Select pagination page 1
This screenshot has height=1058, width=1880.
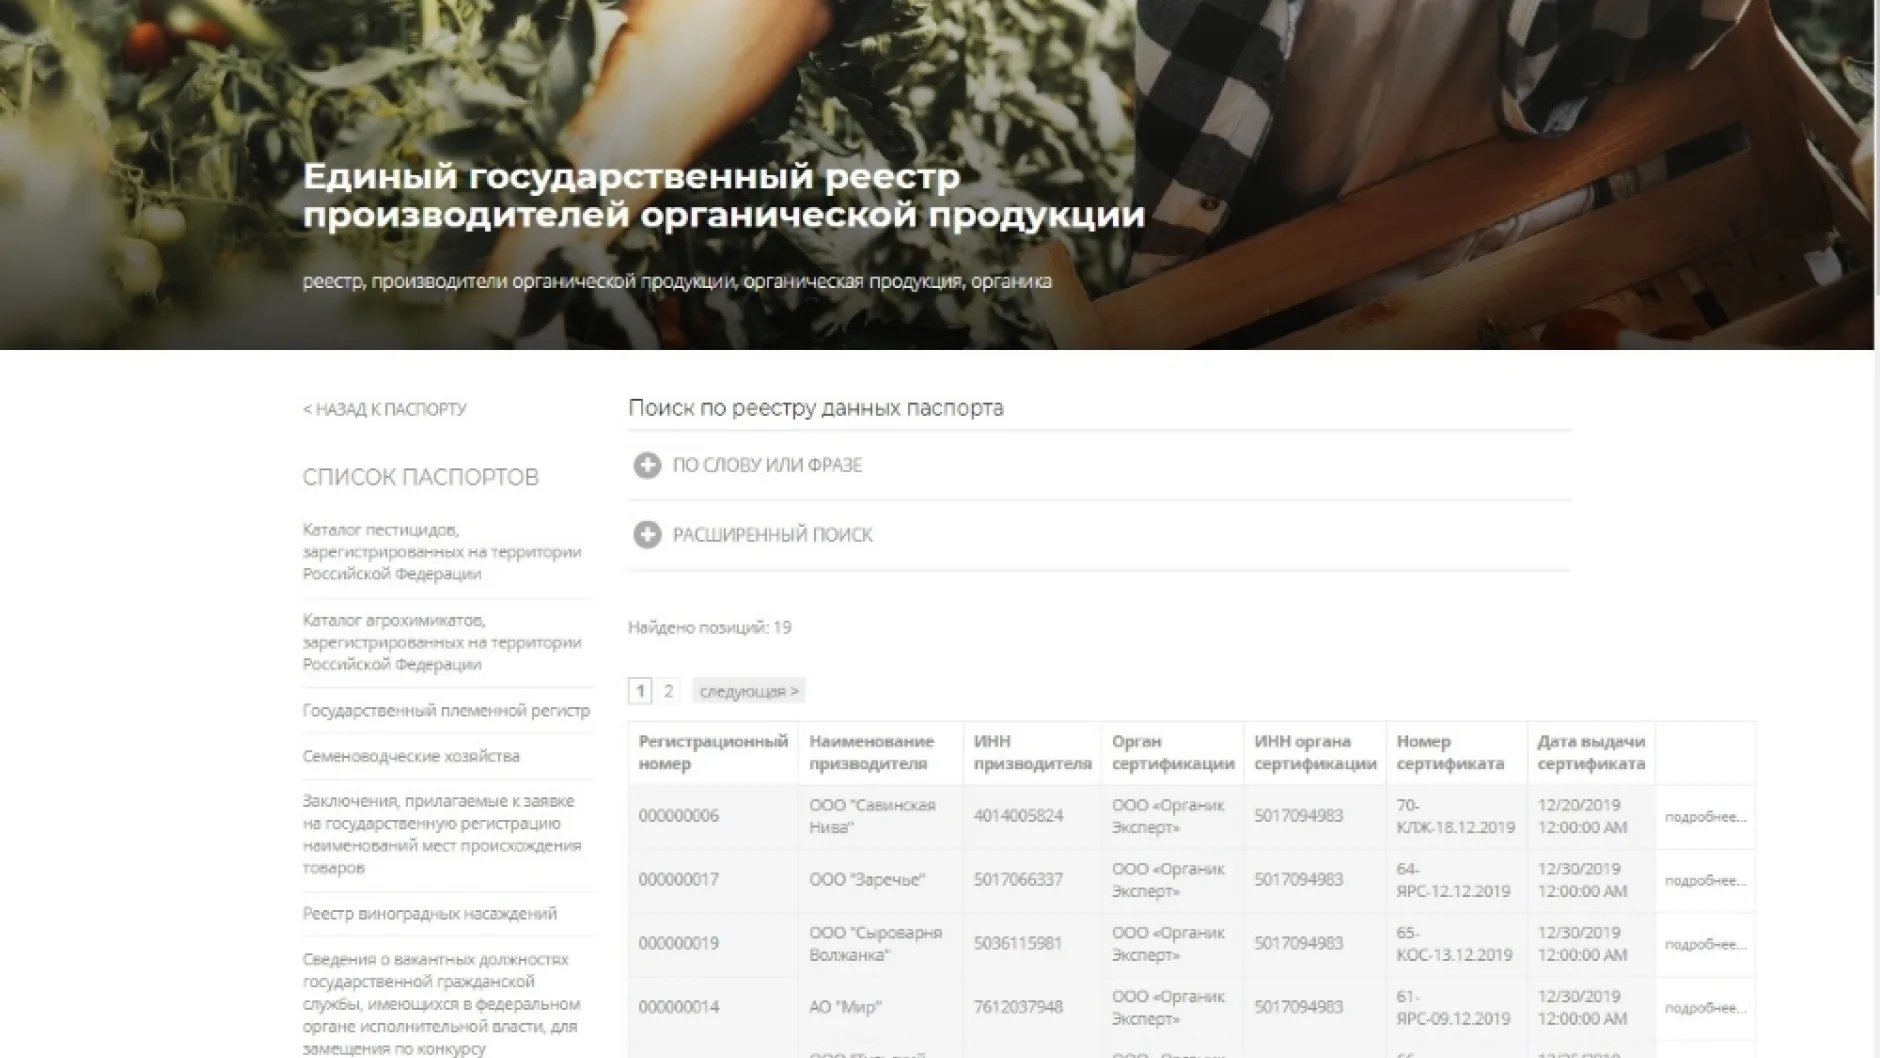[640, 691]
